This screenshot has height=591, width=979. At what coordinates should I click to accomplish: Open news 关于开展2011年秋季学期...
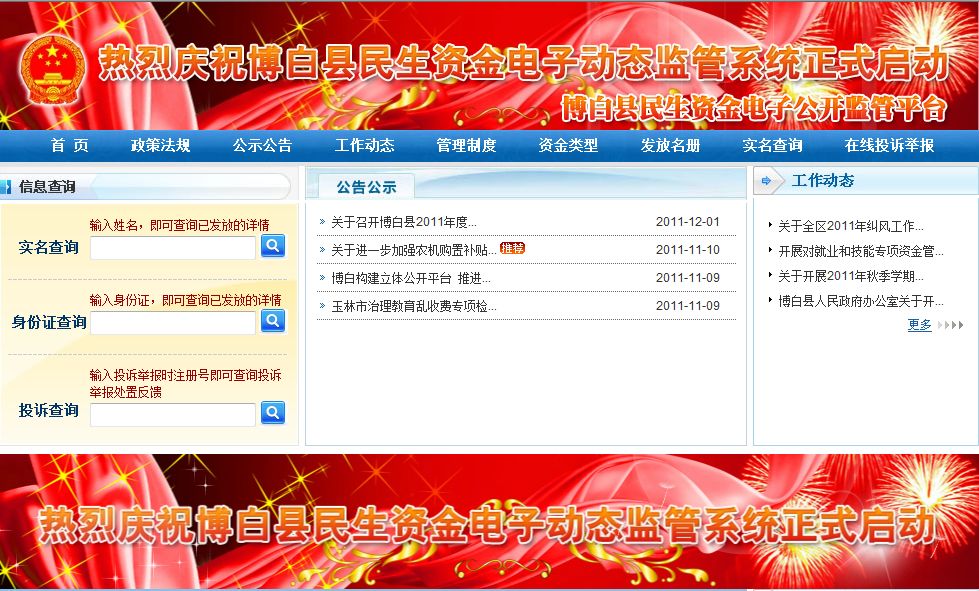pos(851,276)
